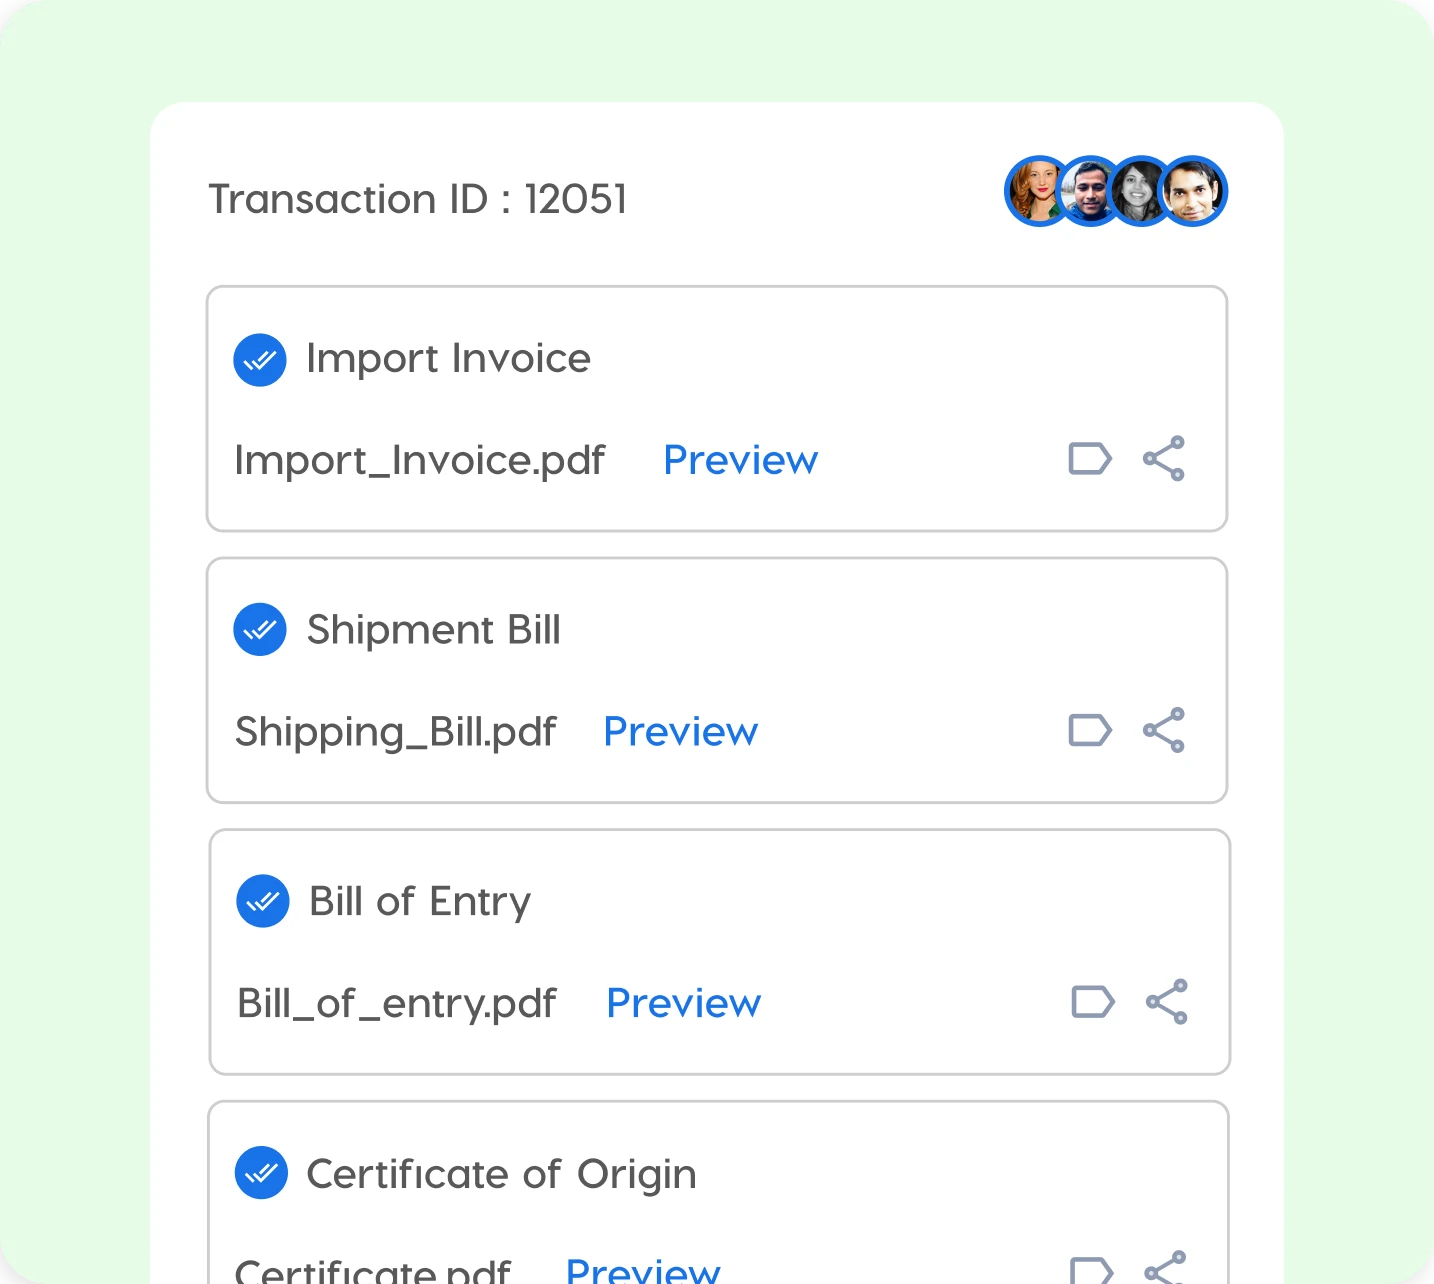This screenshot has height=1284, width=1434.
Task: Open Preview for Bill_of_entry.pdf
Action: (683, 1002)
